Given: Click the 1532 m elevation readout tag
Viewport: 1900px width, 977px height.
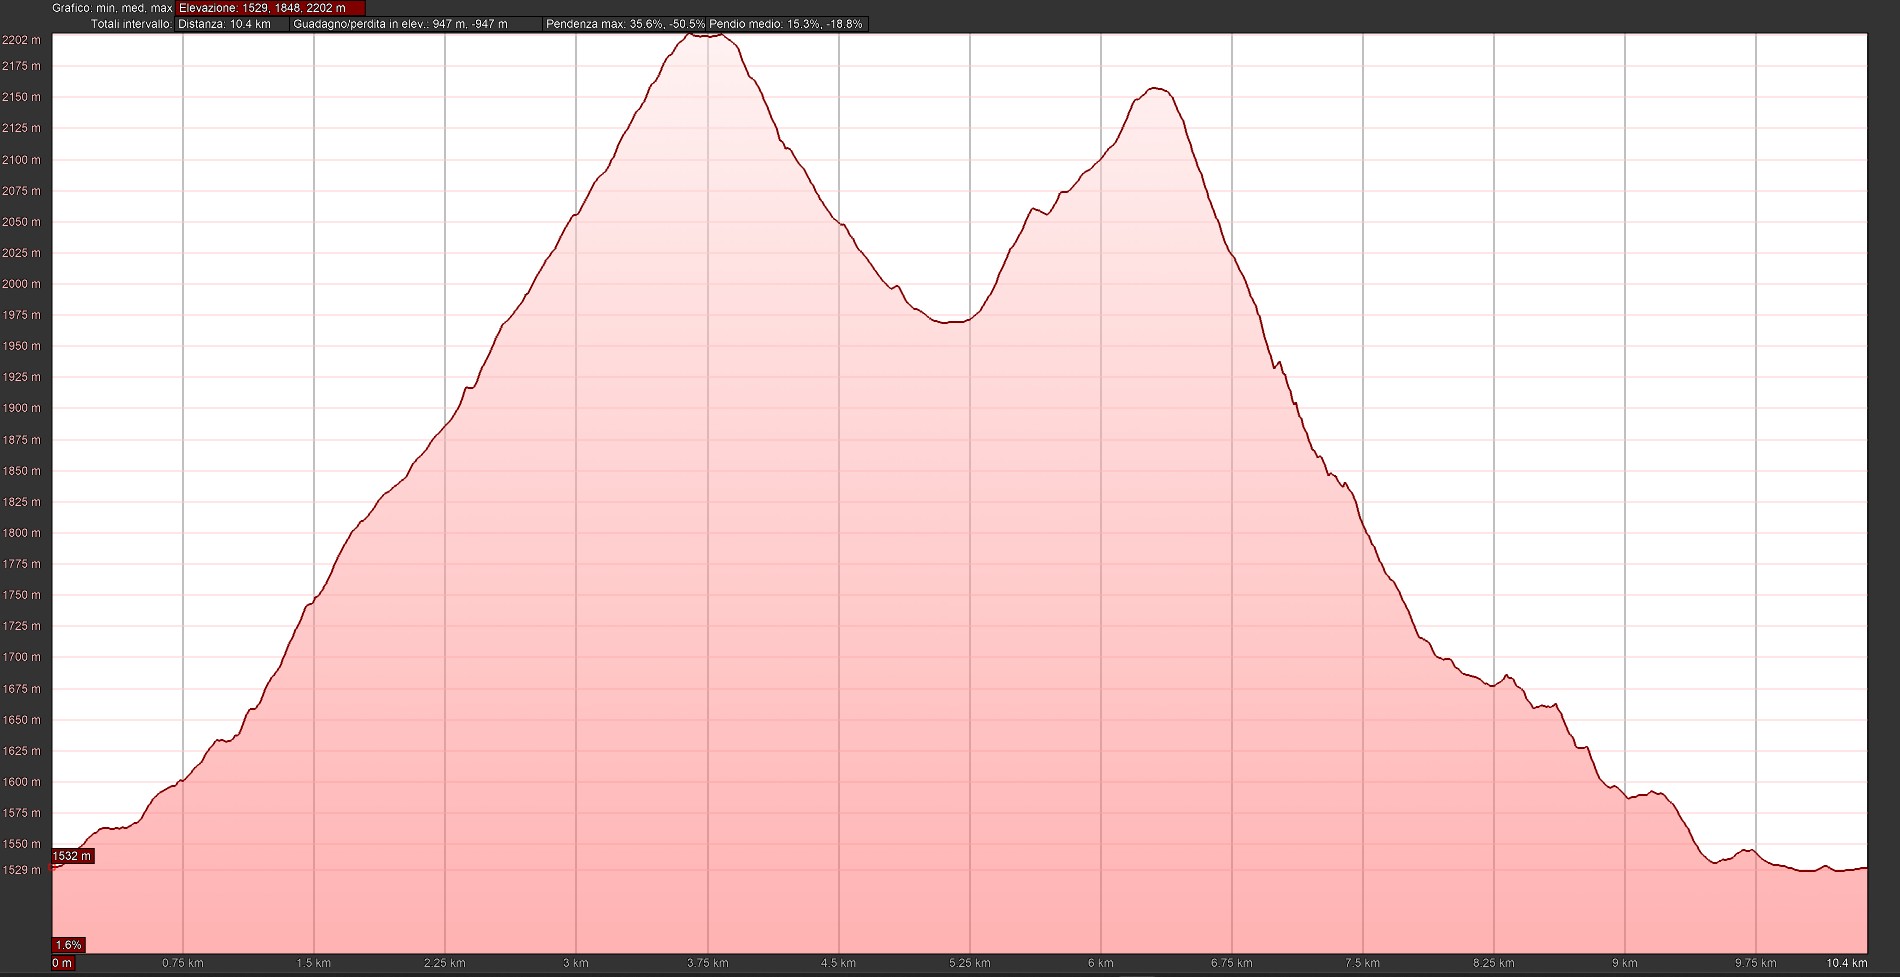Looking at the screenshot, I should tap(72, 856).
